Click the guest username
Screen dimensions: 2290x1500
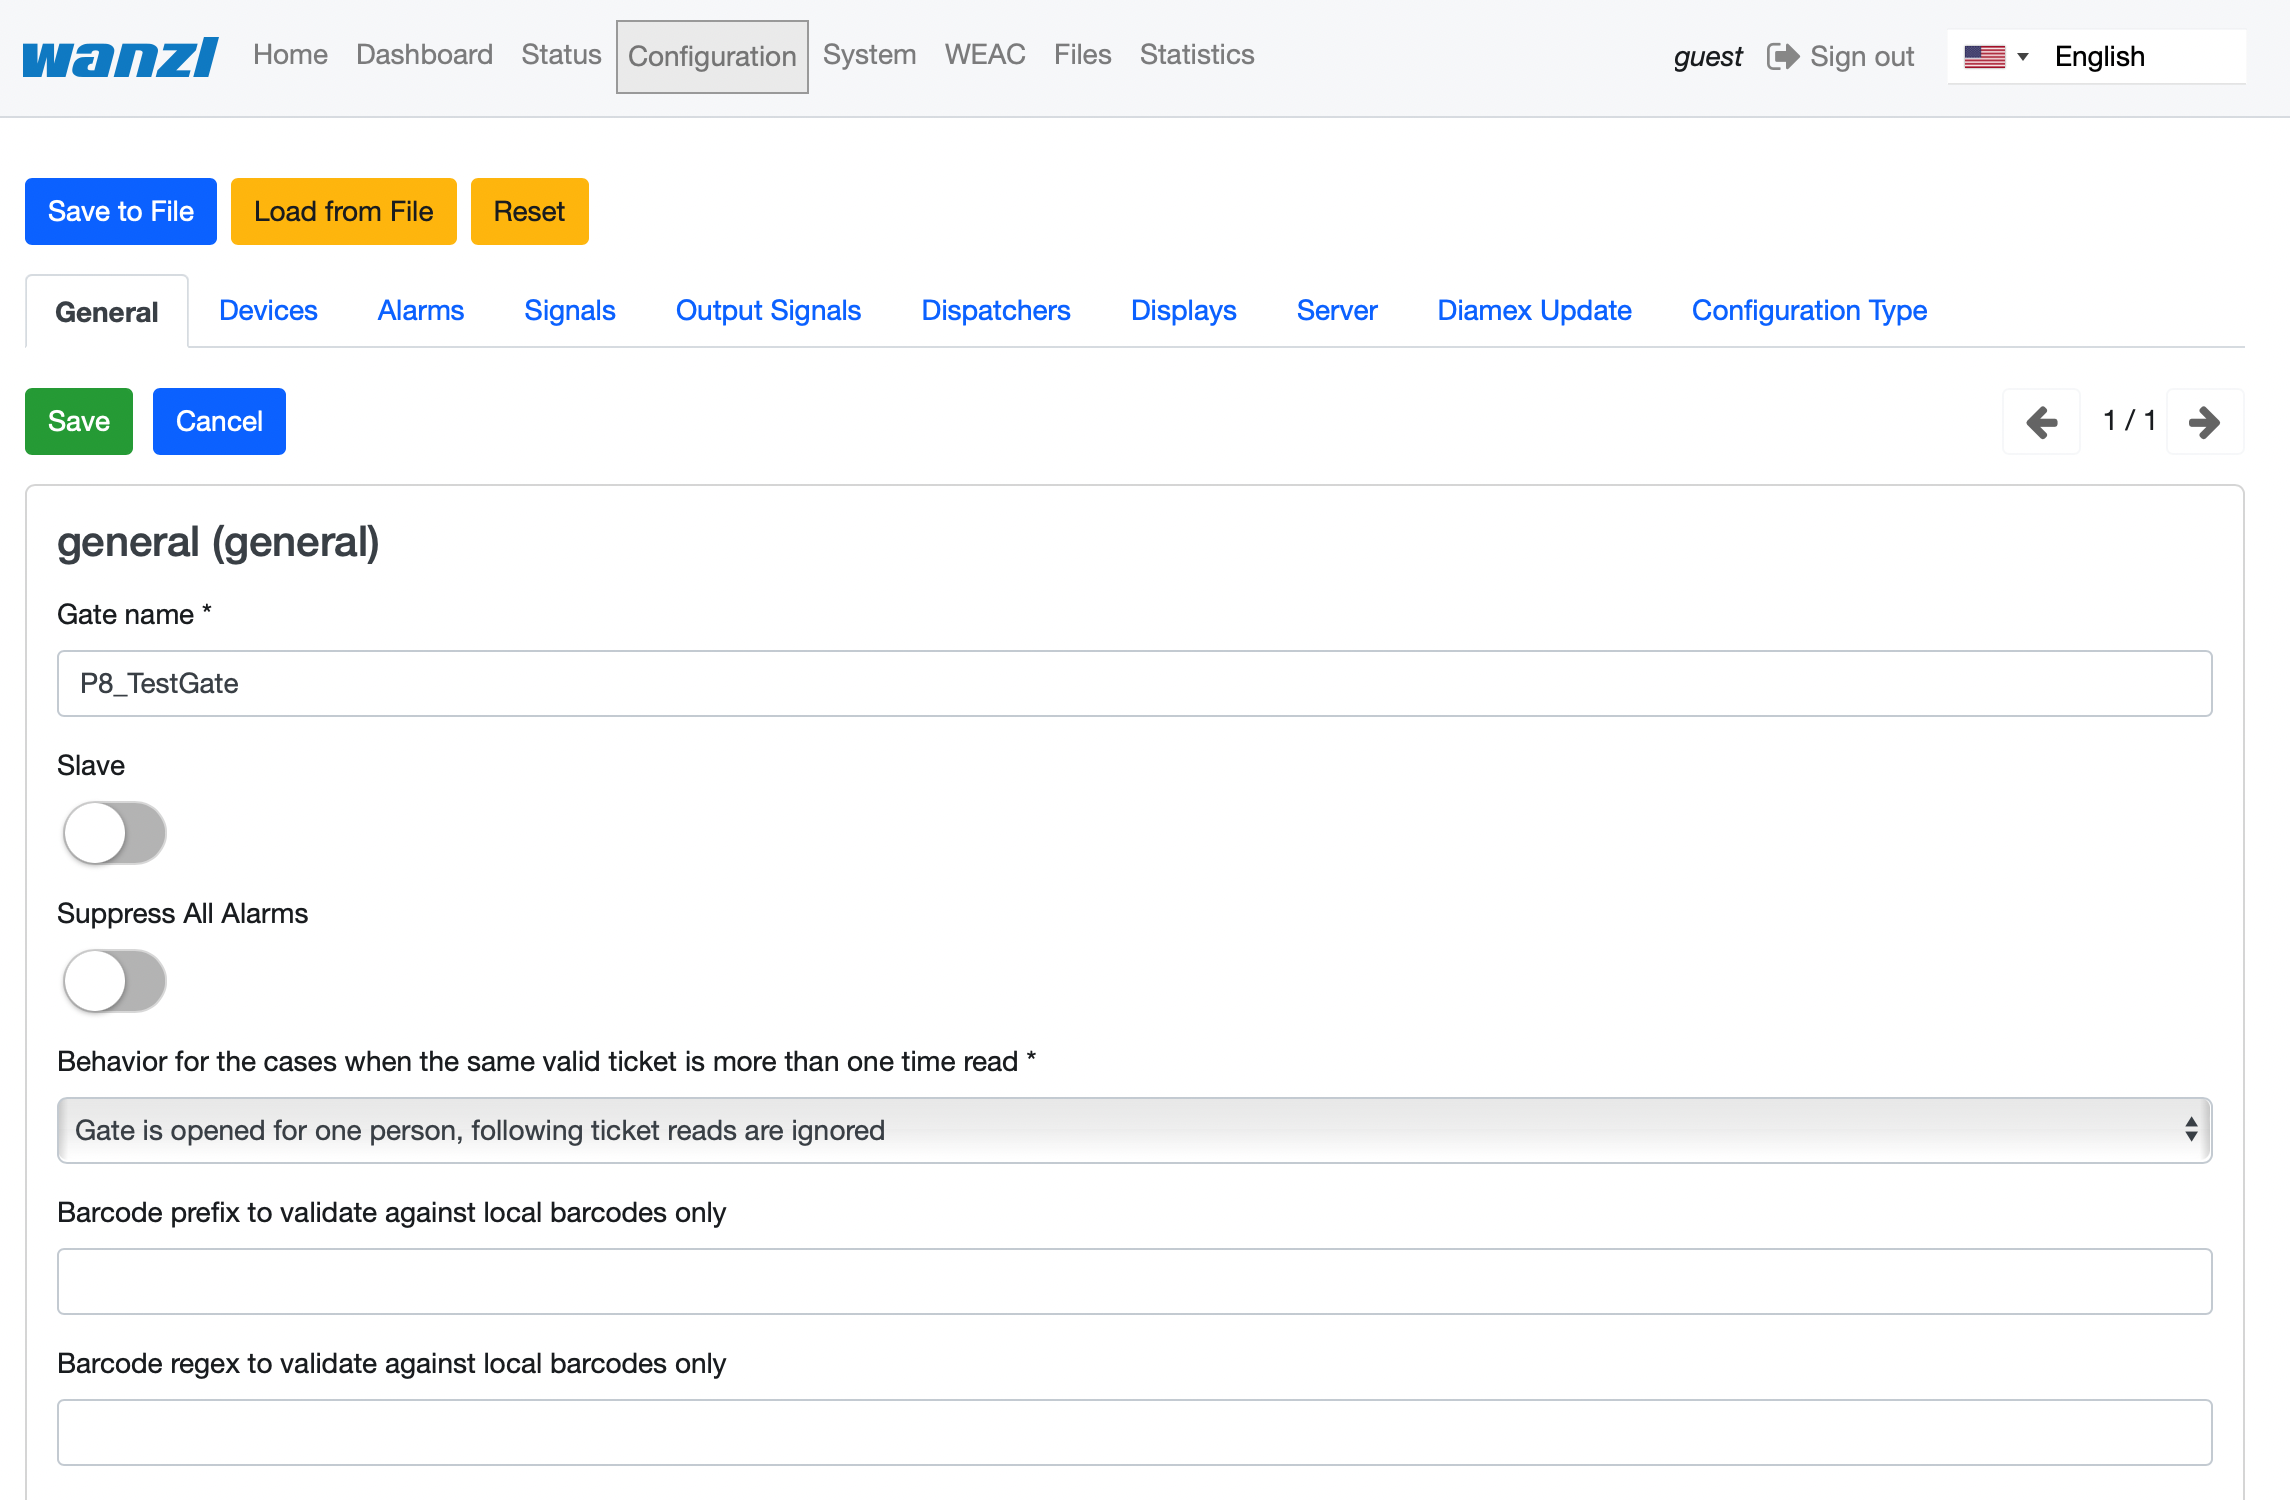(x=1708, y=57)
